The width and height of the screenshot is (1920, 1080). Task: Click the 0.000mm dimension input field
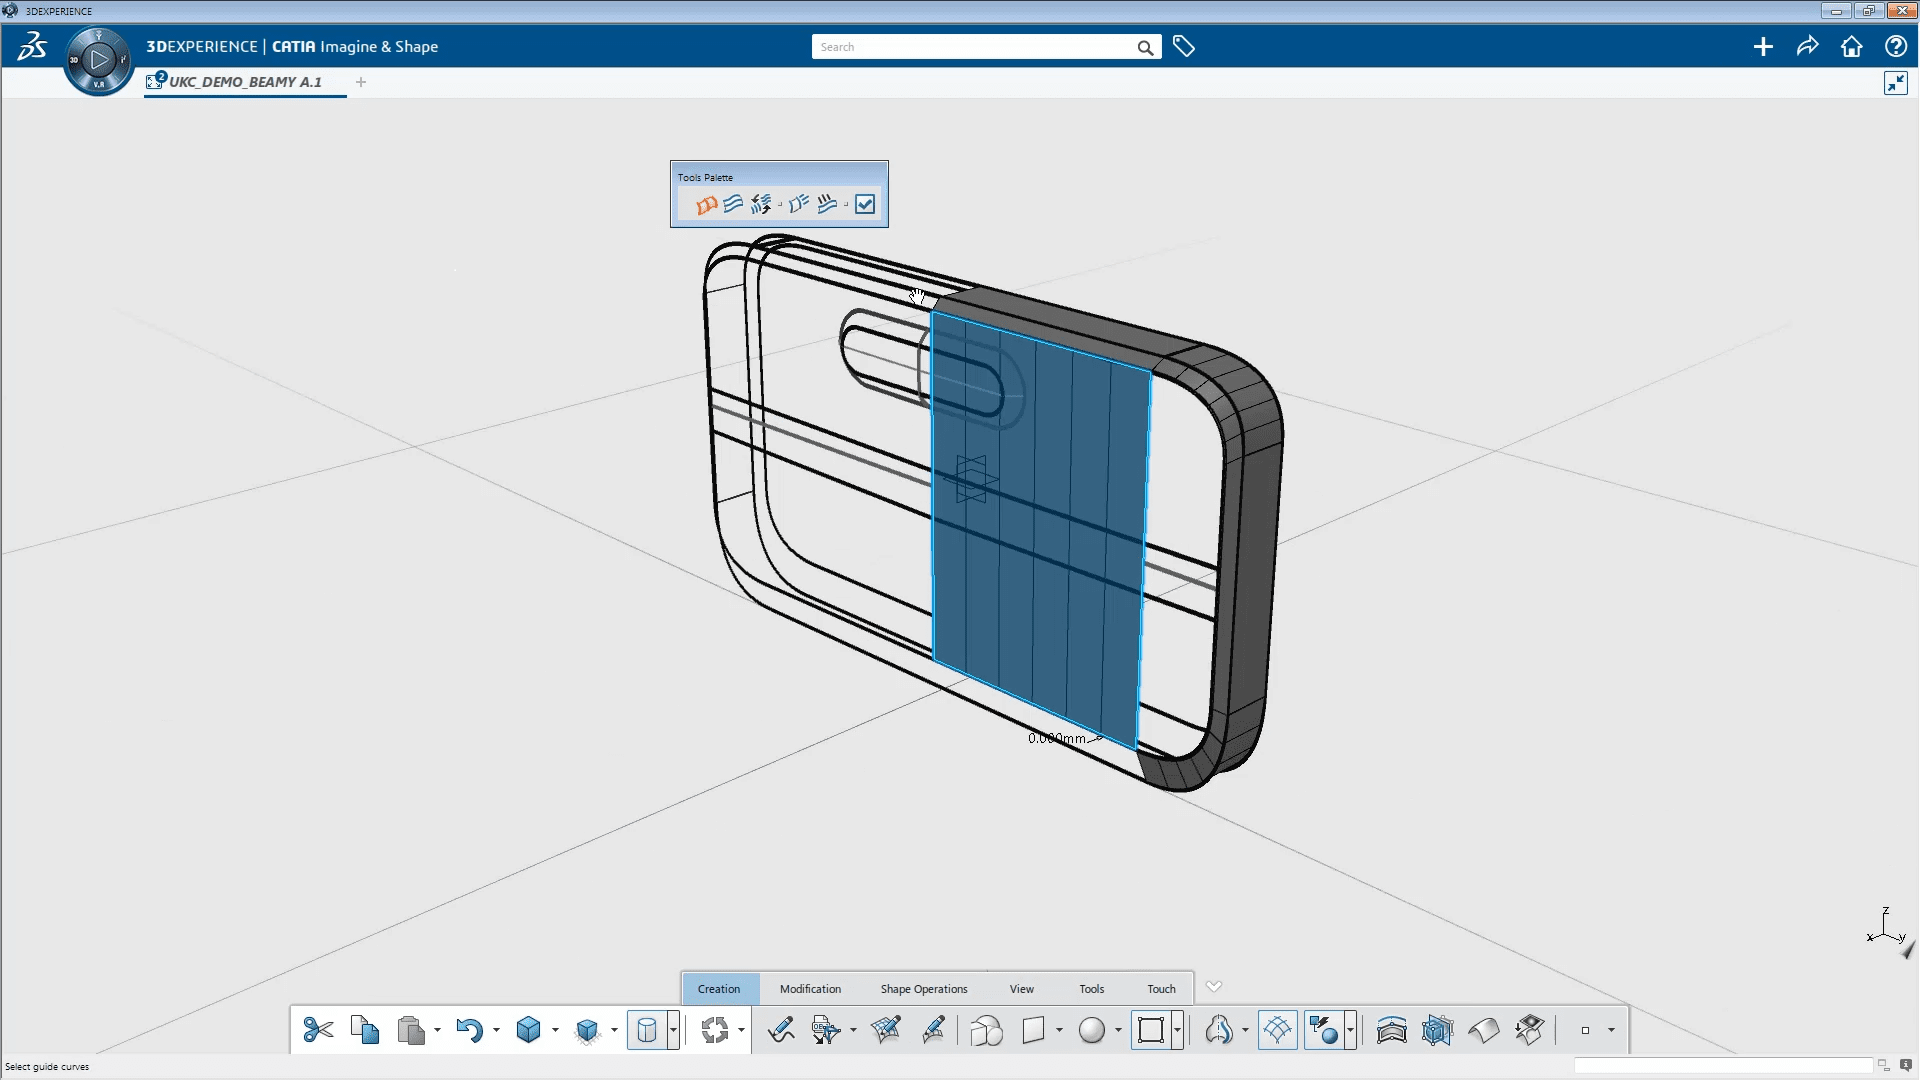point(1055,738)
